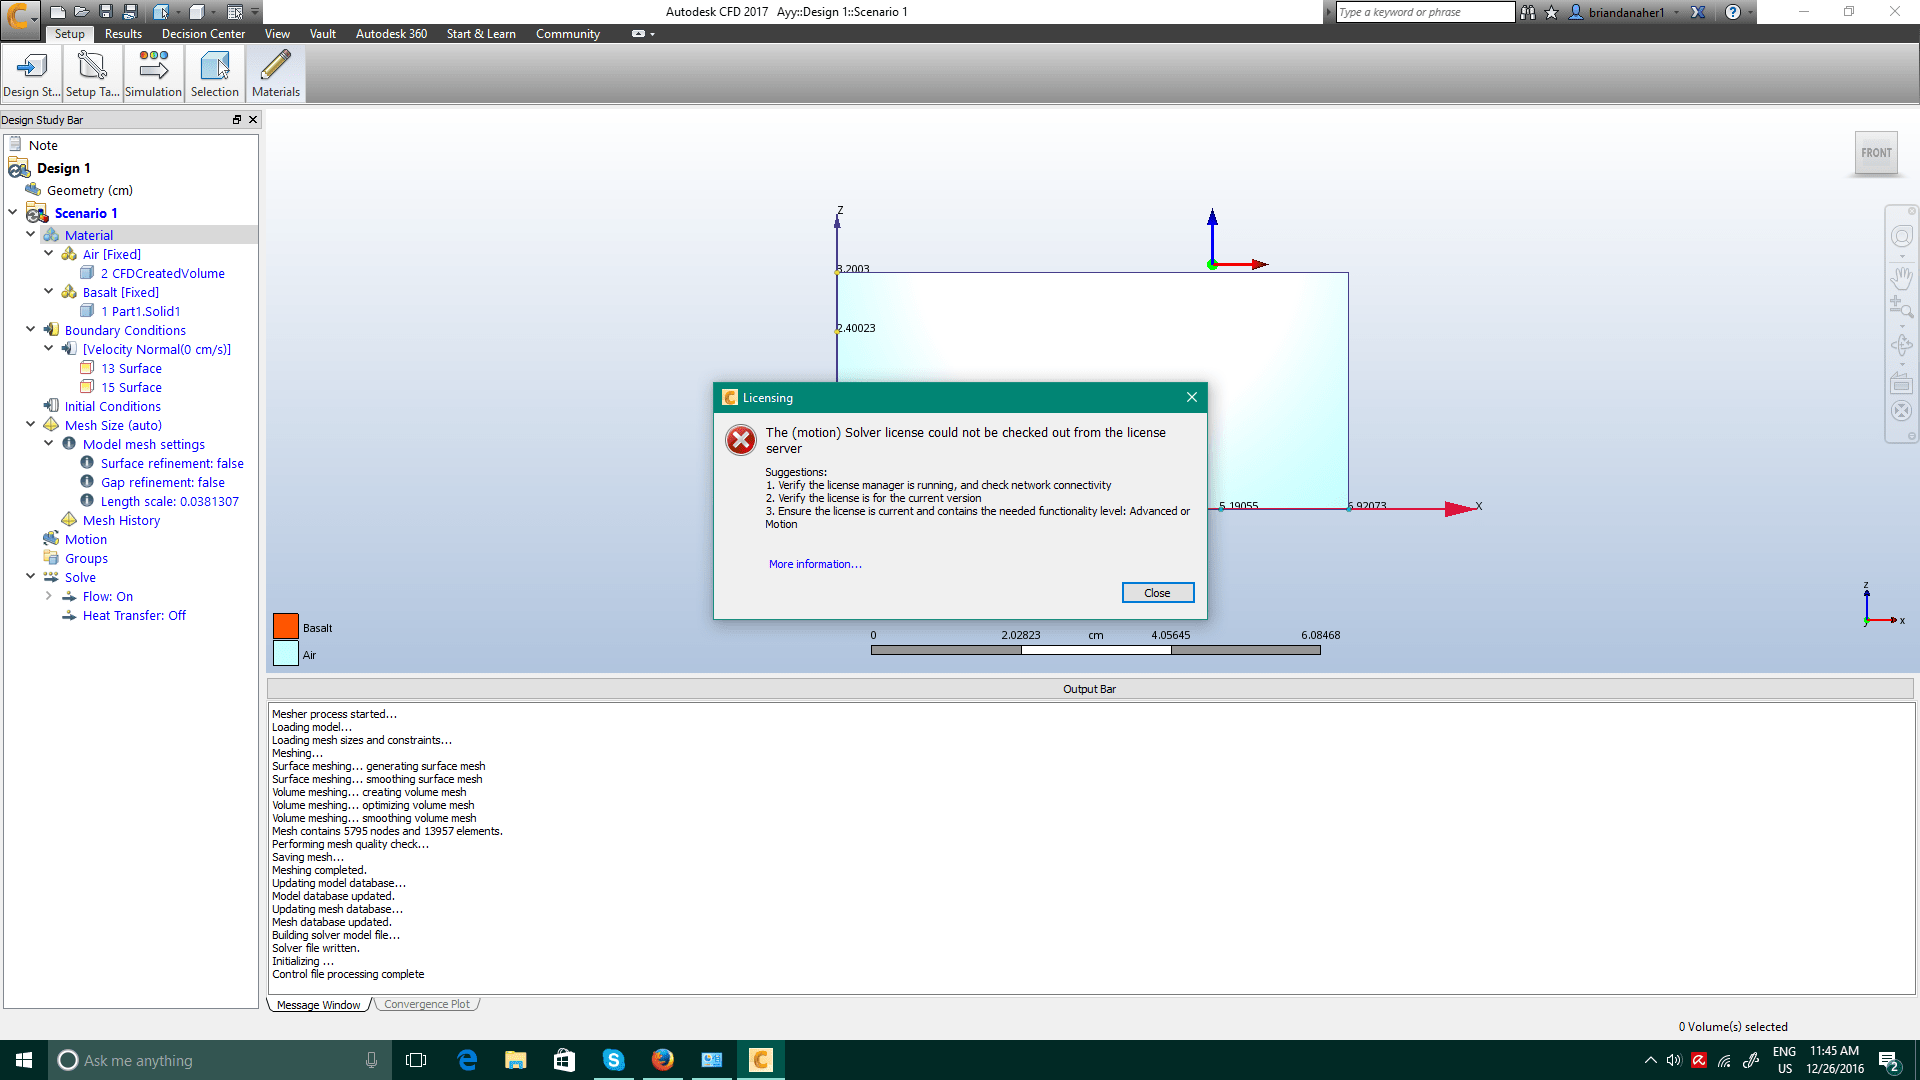Click the Air light-blue color swatch
The image size is (1920, 1080).
click(x=286, y=653)
